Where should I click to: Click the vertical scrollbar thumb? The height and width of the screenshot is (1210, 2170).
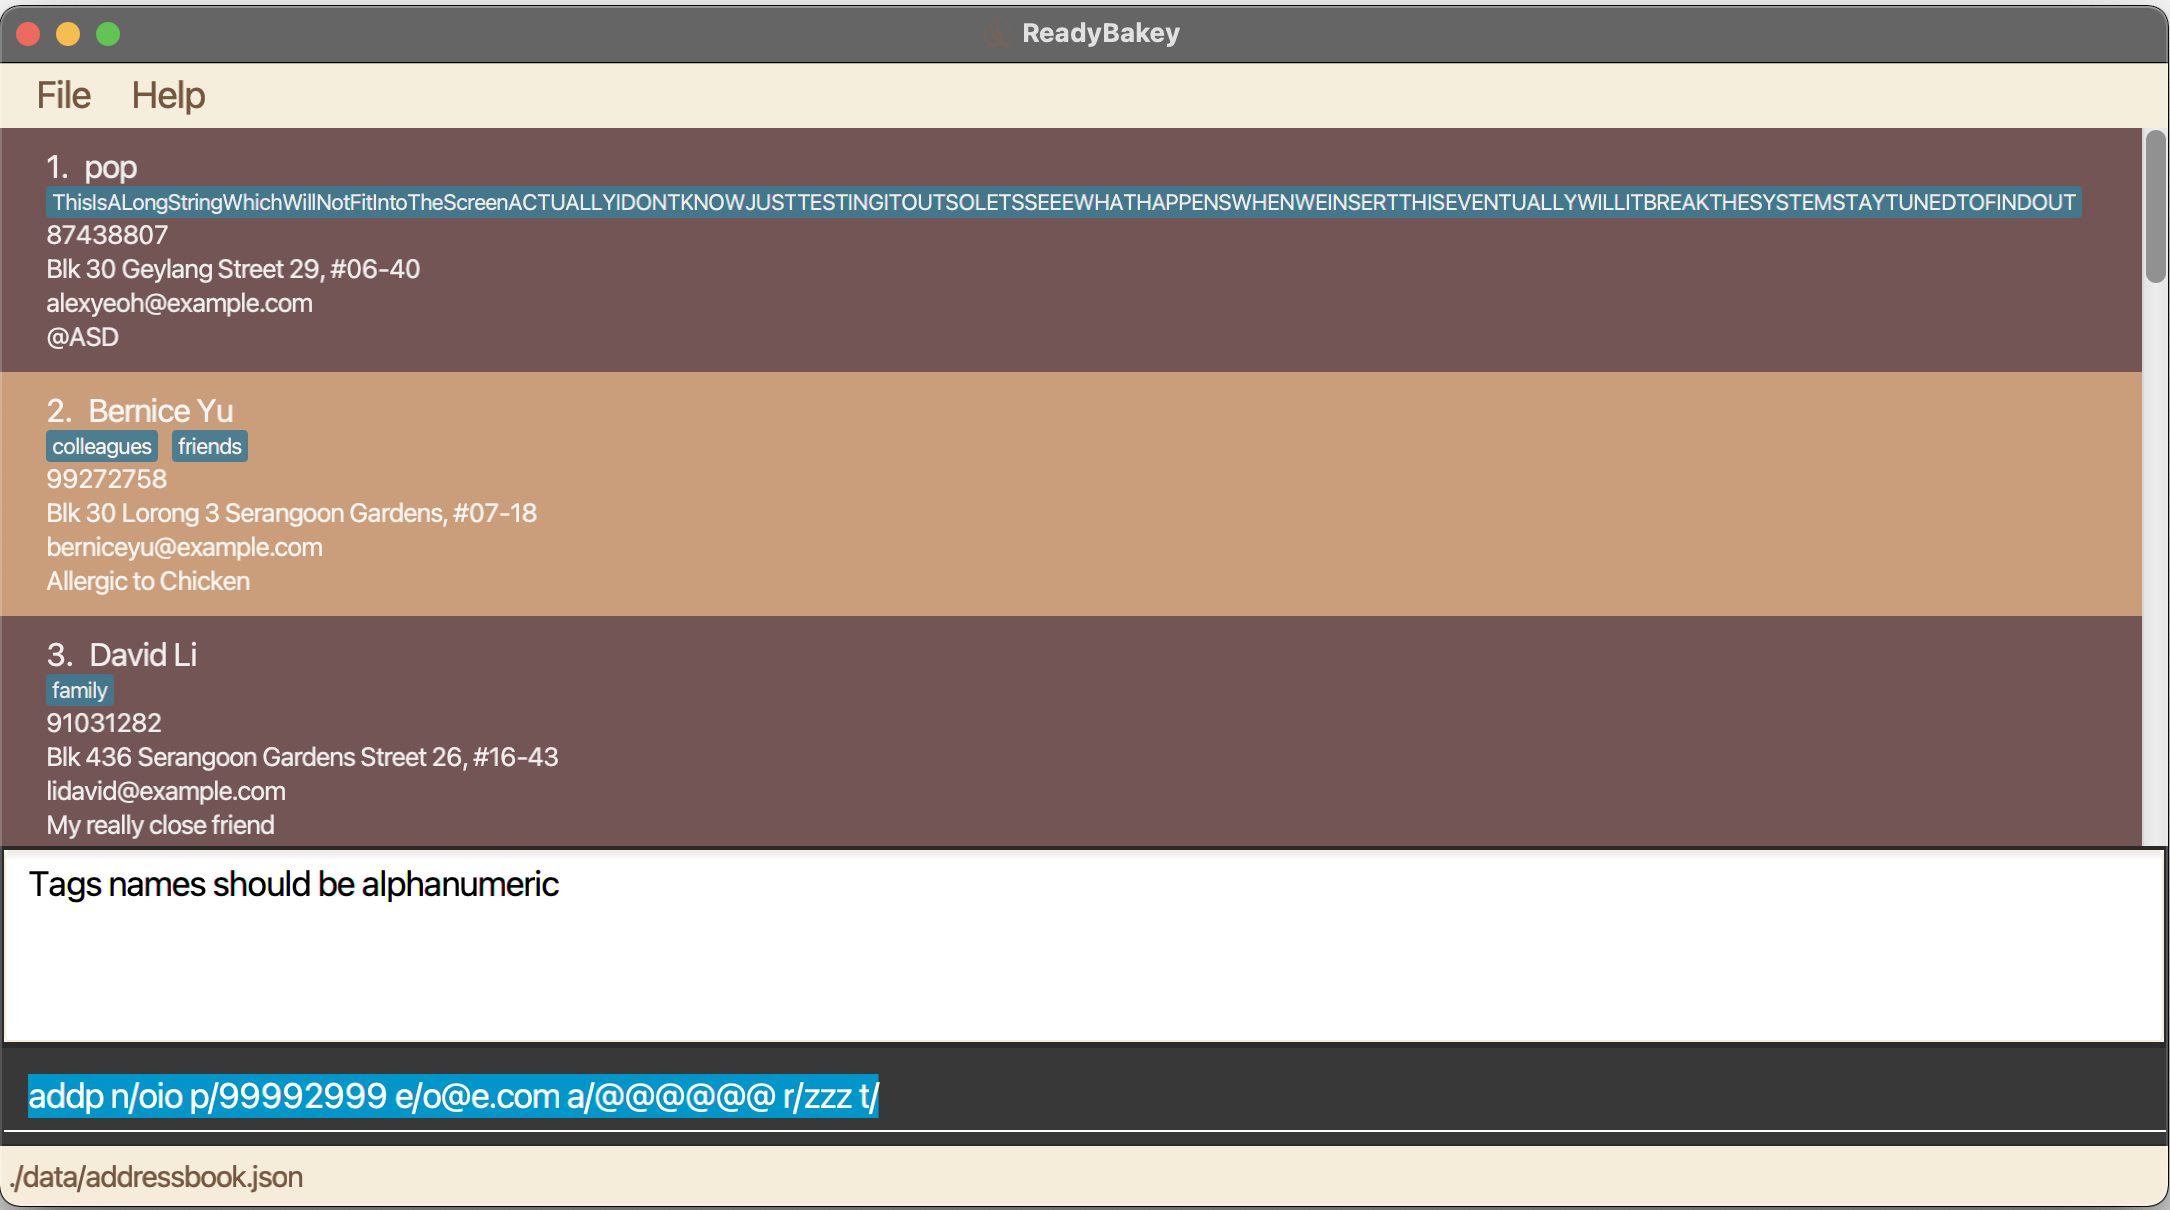(x=2155, y=207)
